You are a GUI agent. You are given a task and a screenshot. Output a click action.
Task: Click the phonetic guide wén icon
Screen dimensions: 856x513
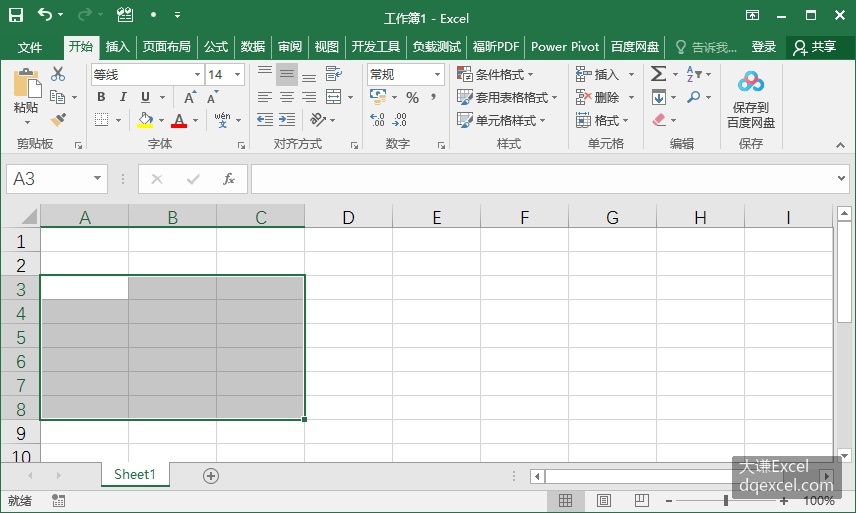click(222, 120)
